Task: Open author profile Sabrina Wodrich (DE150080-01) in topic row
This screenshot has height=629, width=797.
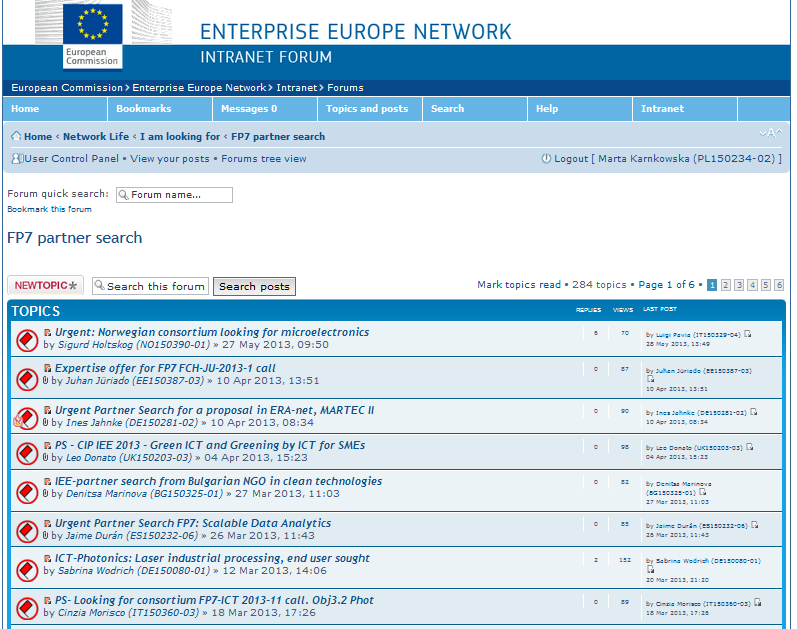Action: click(134, 571)
